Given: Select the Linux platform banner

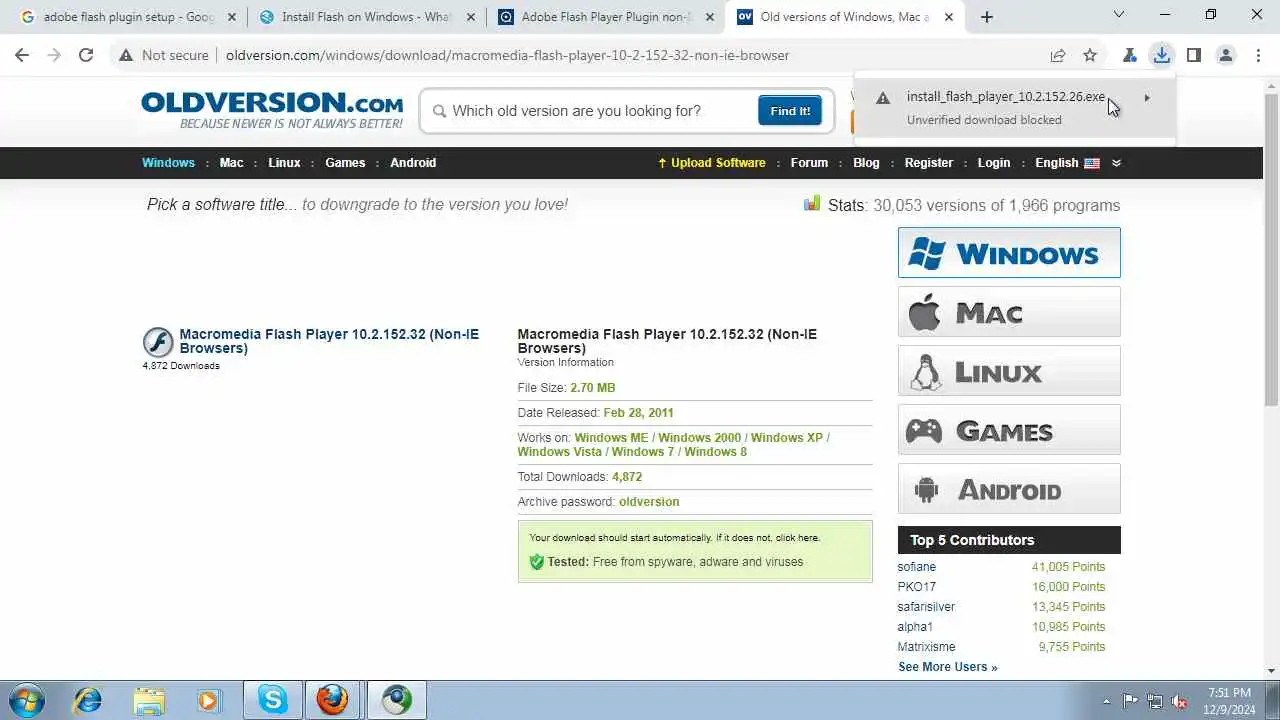Looking at the screenshot, I should click(x=1009, y=370).
